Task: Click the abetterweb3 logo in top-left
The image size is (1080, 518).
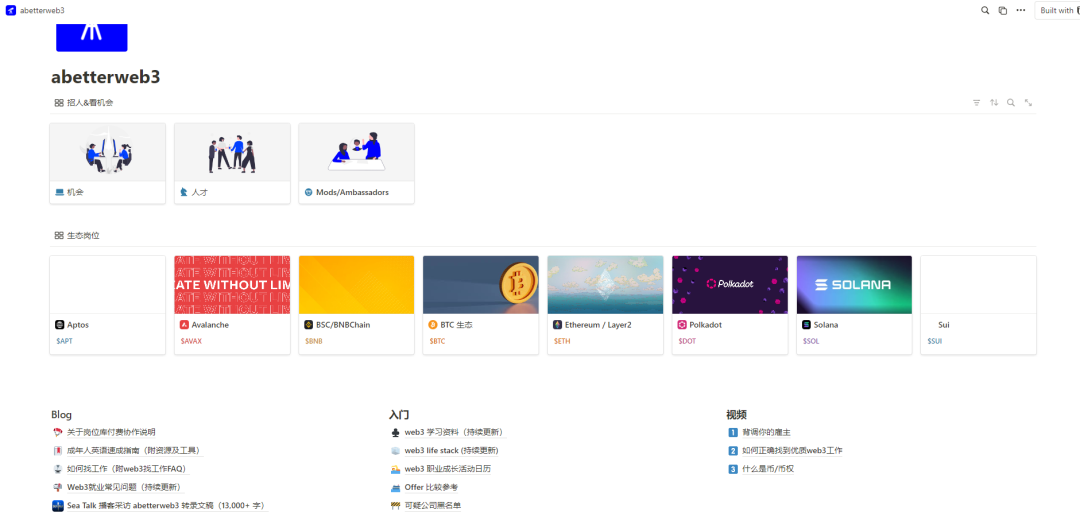Action: coord(10,10)
